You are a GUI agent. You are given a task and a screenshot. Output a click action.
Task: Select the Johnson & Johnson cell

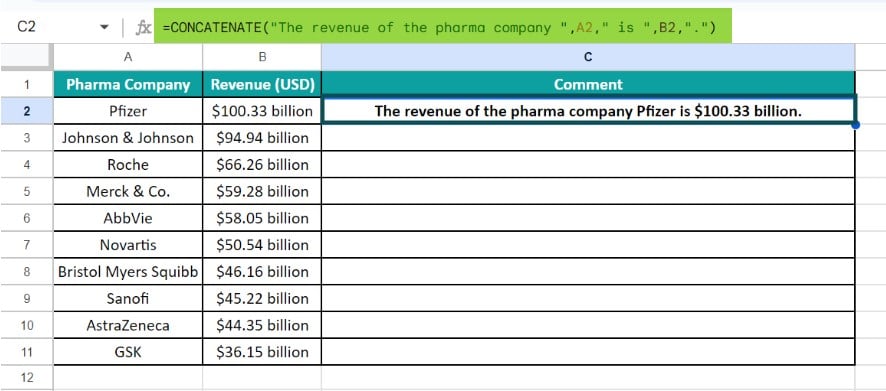pyautogui.click(x=128, y=138)
